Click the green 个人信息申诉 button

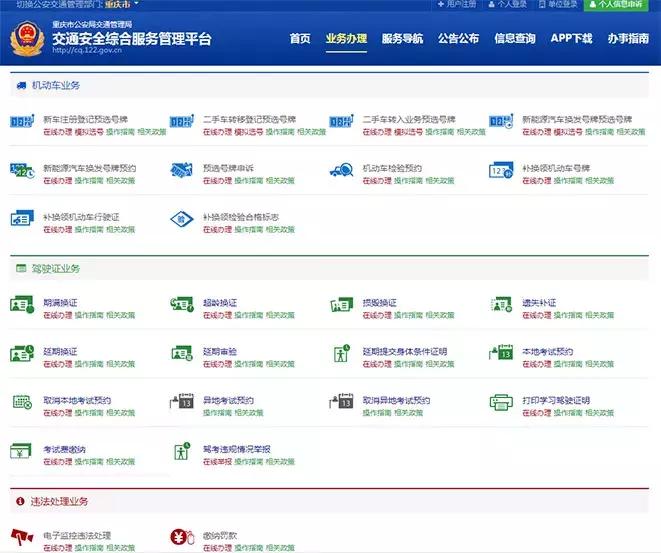616,5
